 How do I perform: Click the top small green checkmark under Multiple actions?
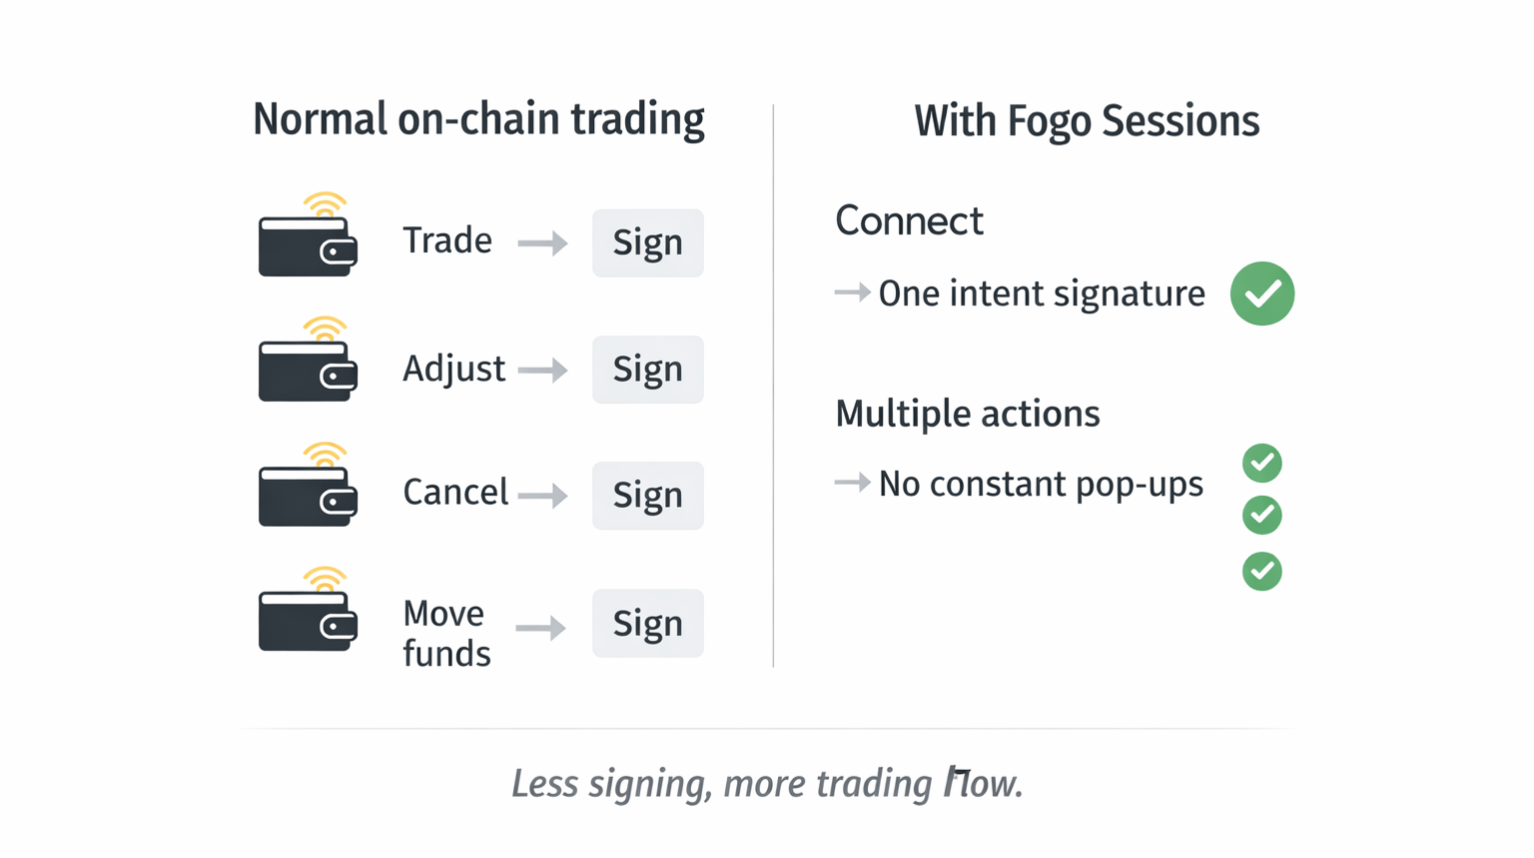(x=1262, y=462)
